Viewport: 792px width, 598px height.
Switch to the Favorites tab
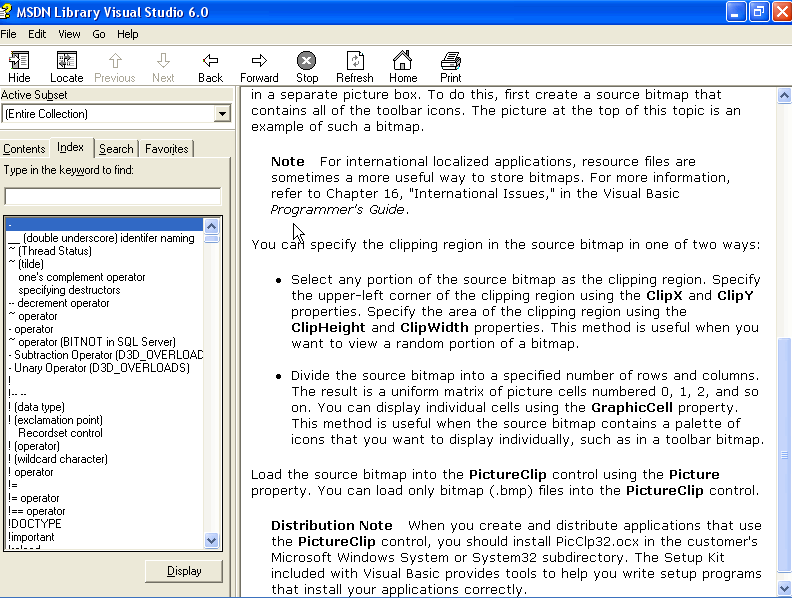click(x=166, y=149)
